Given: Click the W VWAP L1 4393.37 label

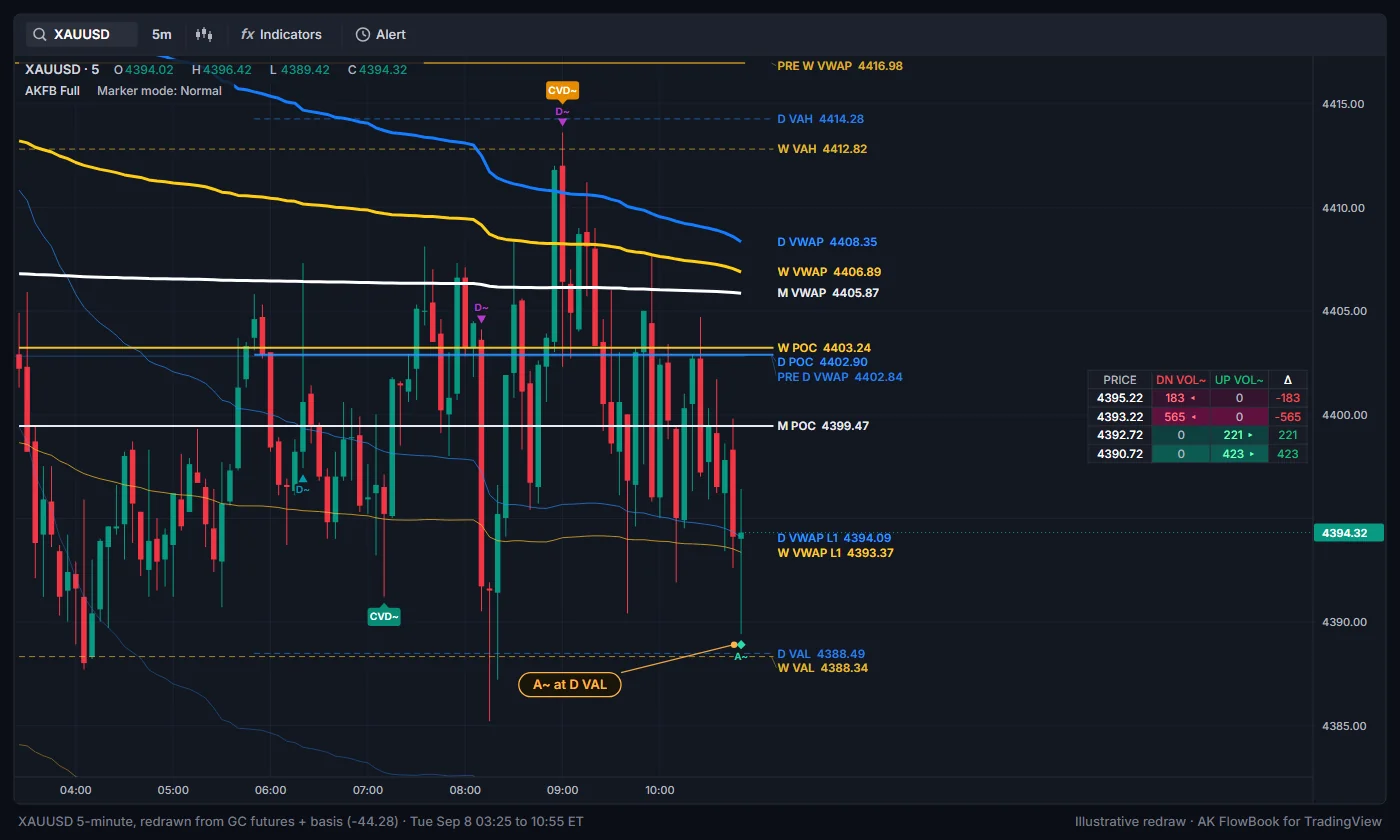Looking at the screenshot, I should (835, 552).
